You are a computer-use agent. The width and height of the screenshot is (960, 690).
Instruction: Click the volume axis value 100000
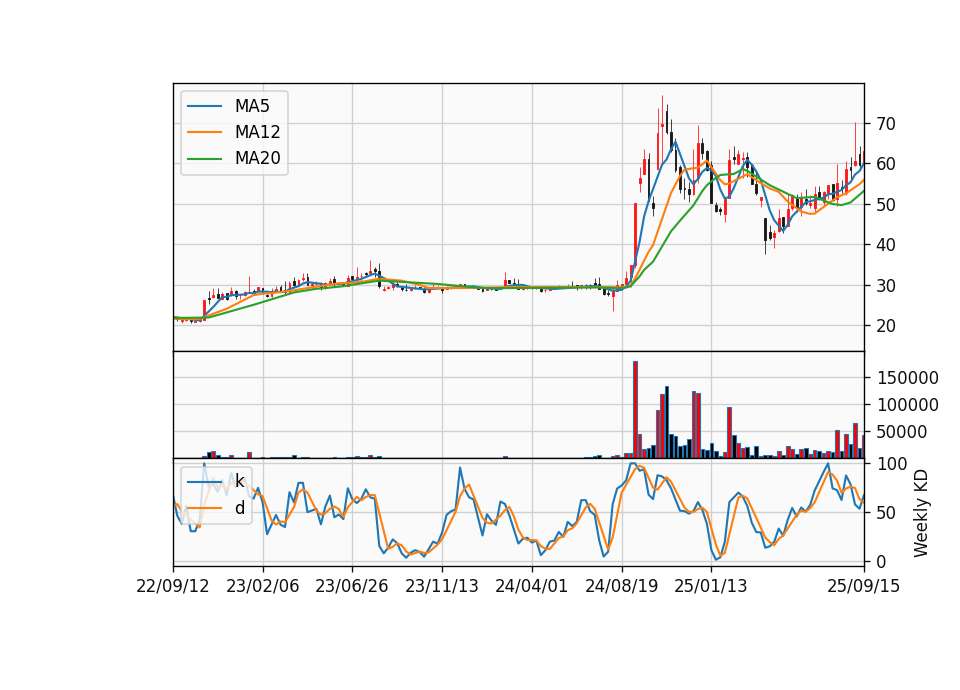pos(907,405)
